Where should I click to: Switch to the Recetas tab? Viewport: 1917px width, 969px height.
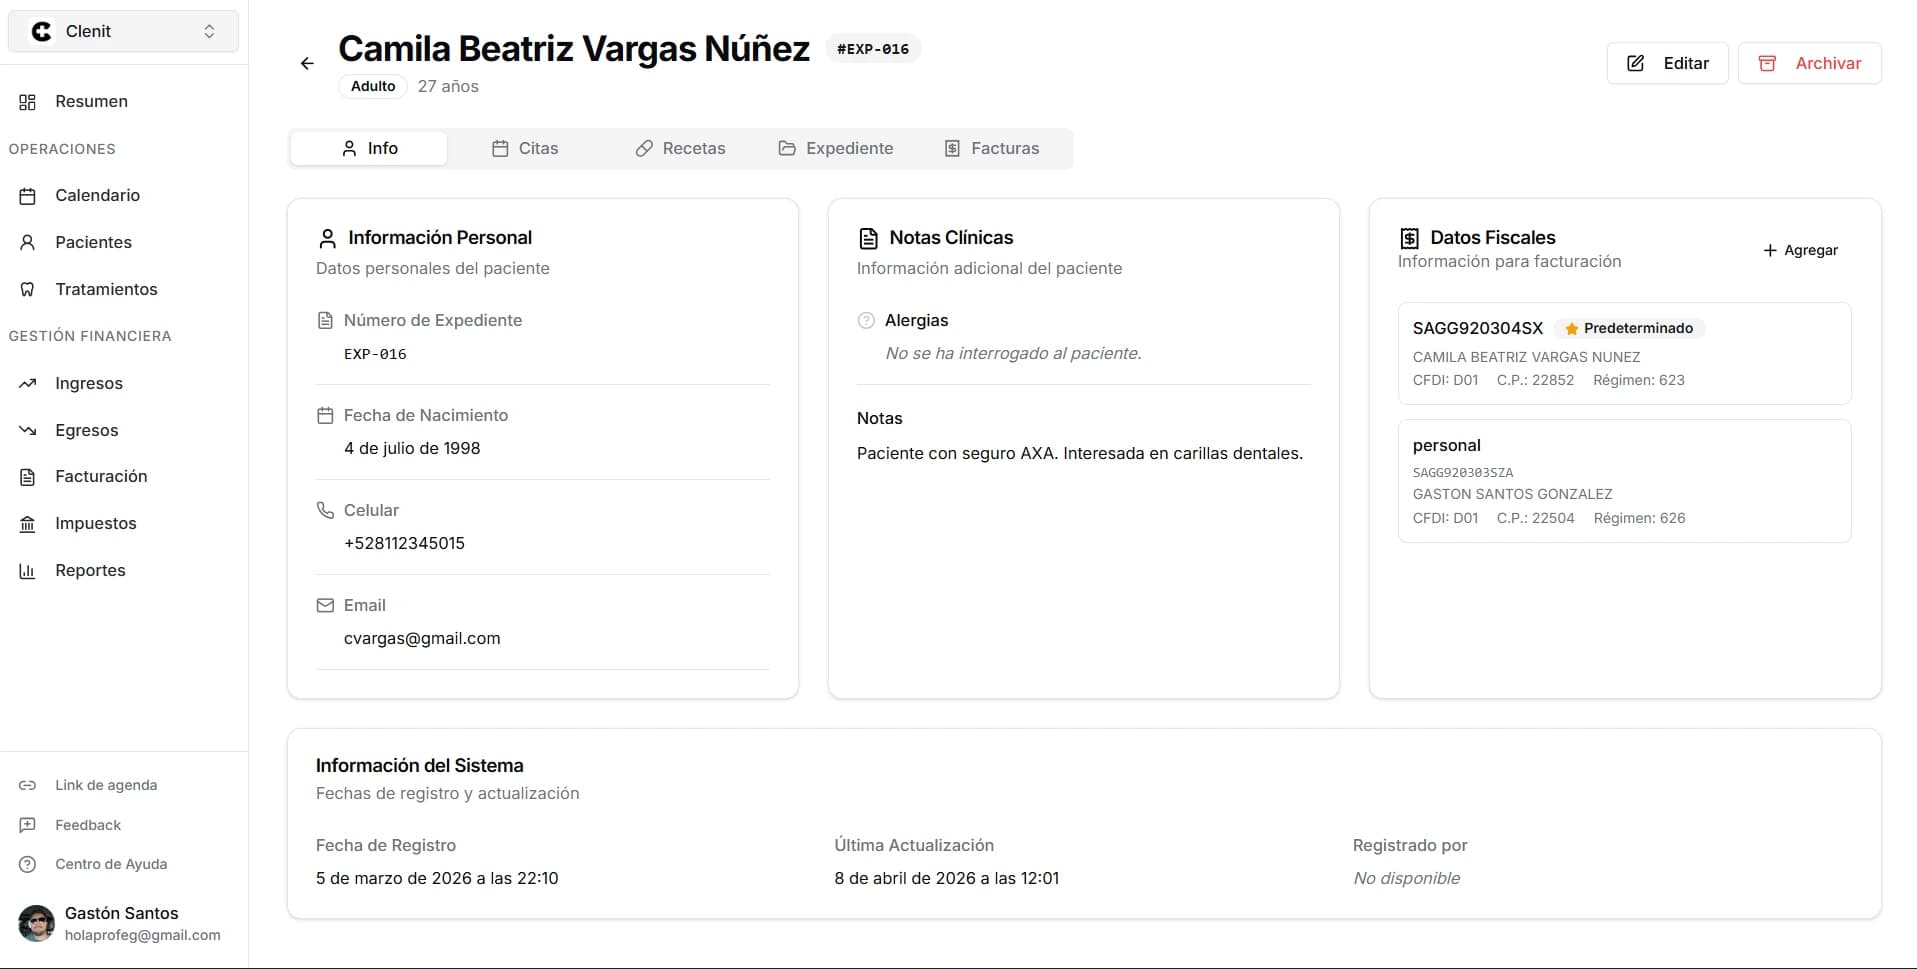(680, 148)
